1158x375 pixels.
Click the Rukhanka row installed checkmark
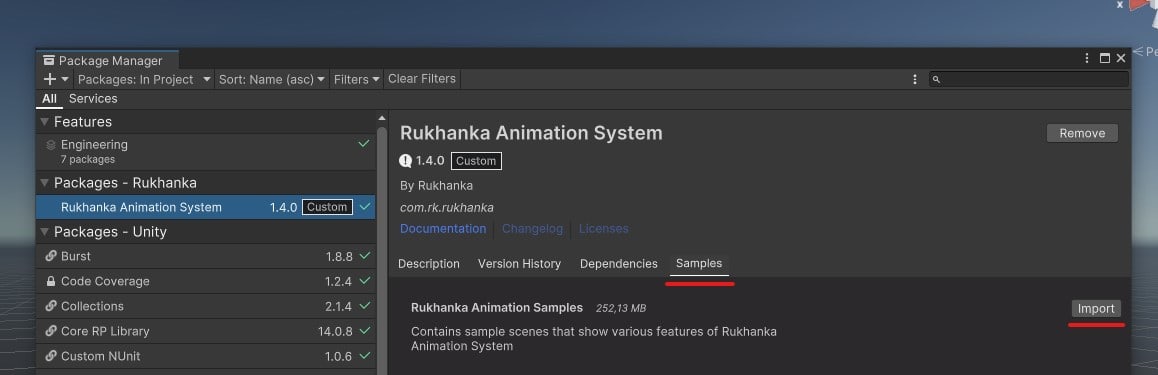[x=364, y=207]
